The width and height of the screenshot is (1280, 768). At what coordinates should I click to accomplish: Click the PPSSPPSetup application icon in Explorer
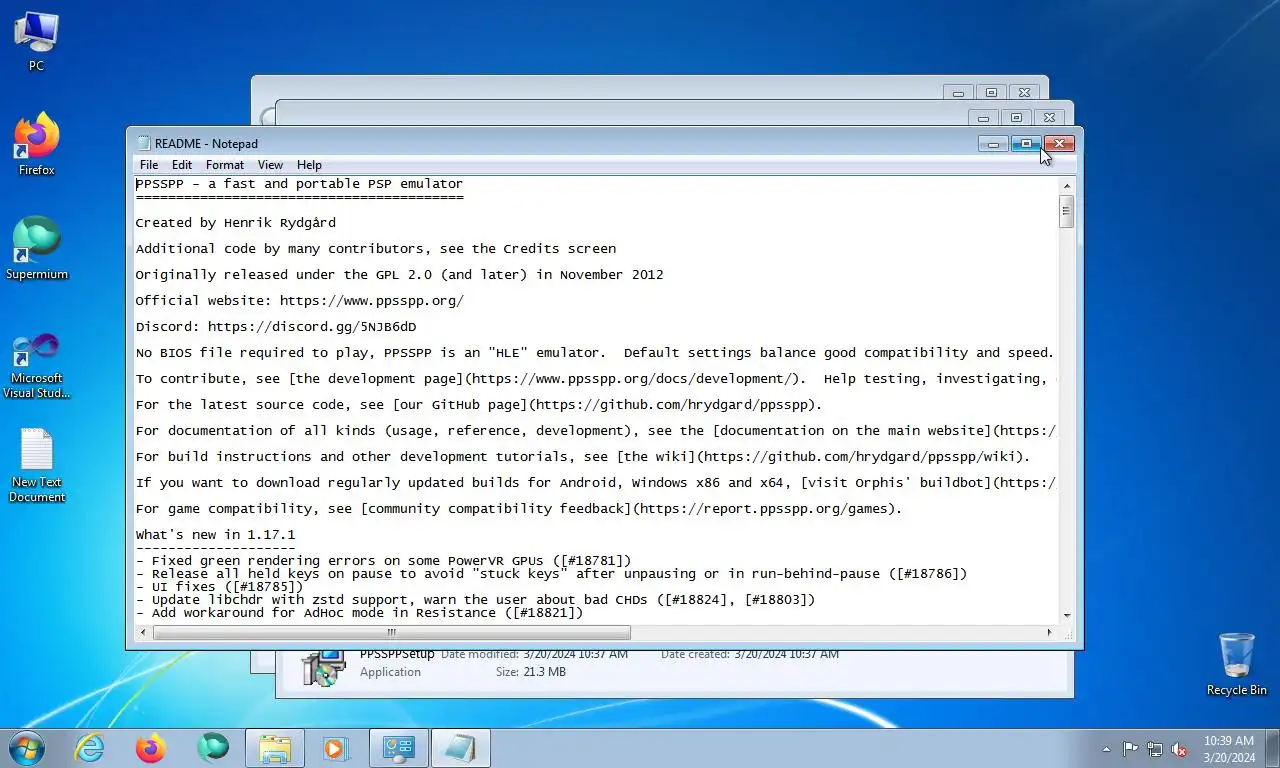[322, 668]
